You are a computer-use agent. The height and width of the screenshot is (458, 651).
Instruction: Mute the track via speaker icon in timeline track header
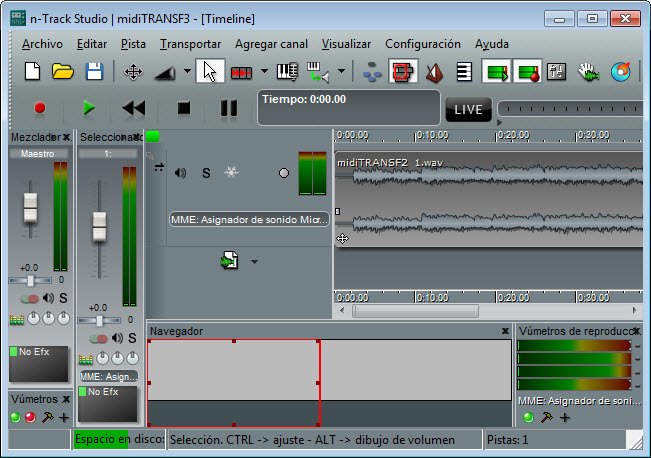[180, 173]
